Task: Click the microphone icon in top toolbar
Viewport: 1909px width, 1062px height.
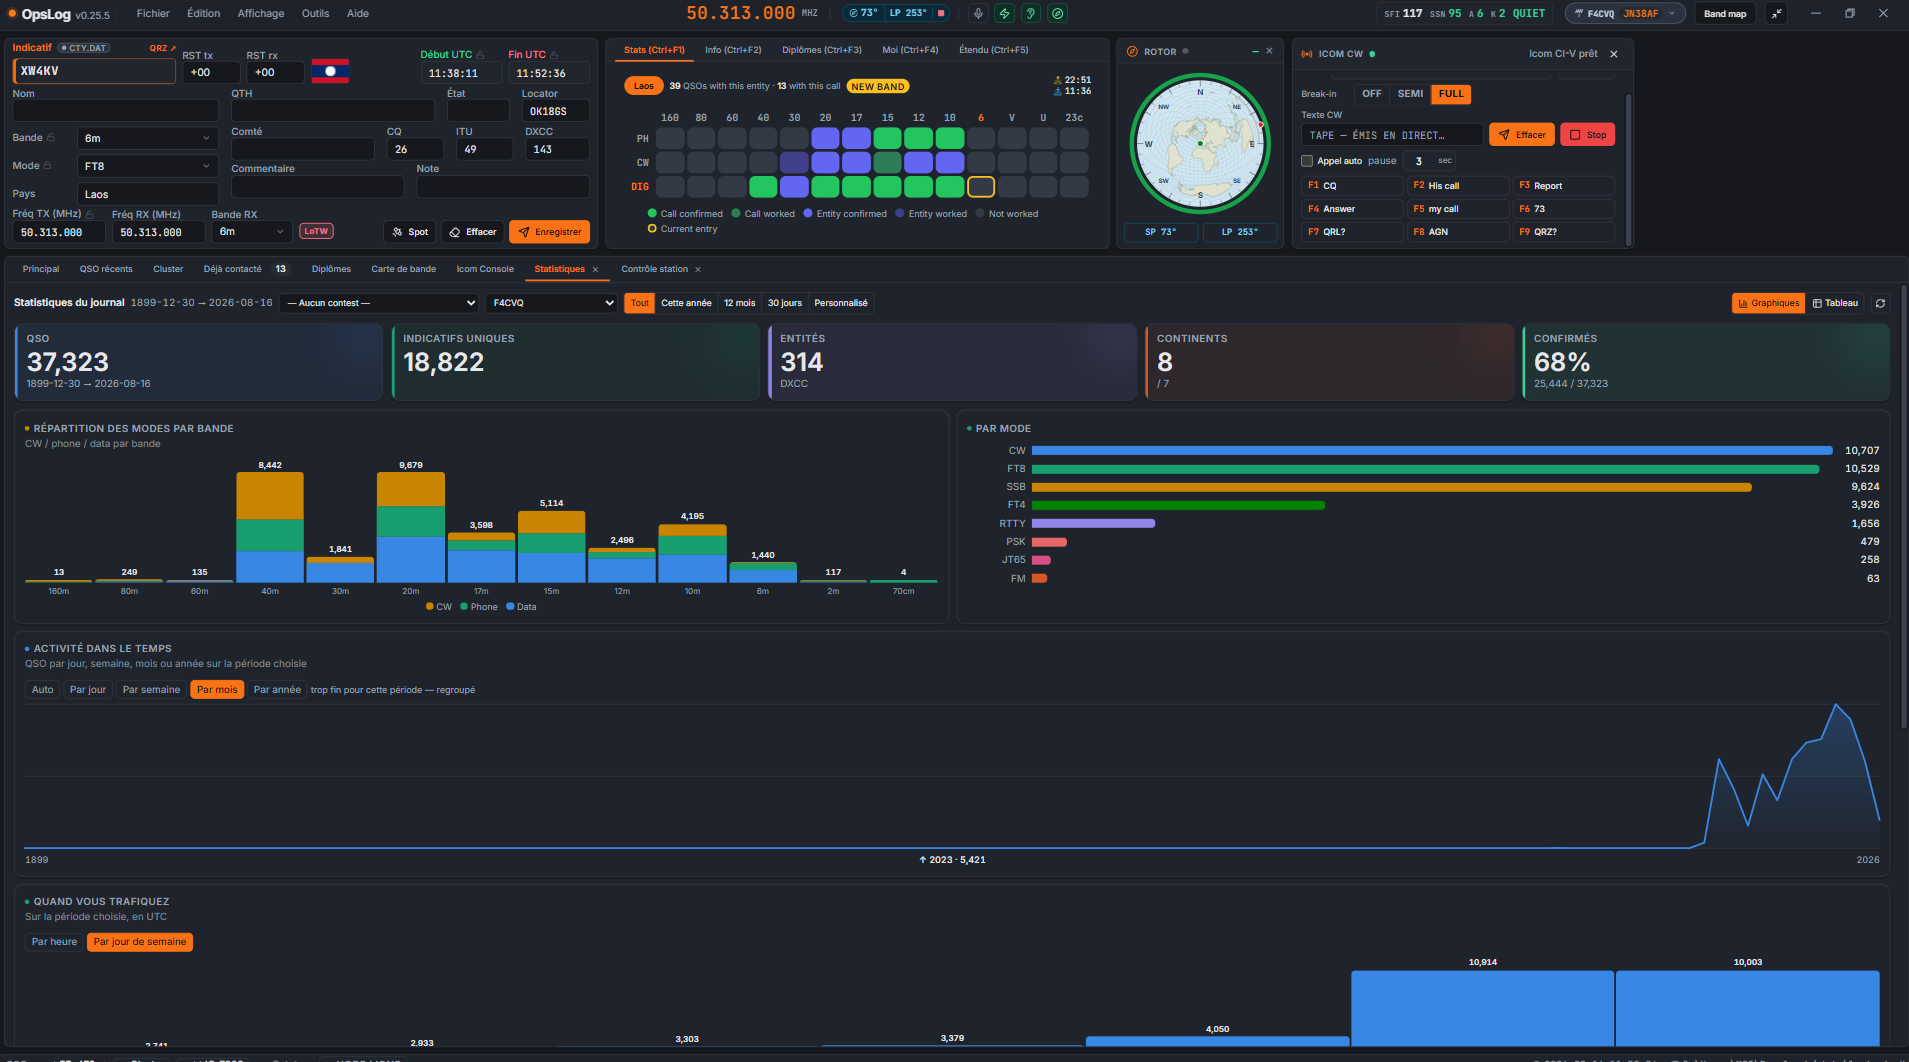Action: coord(978,13)
